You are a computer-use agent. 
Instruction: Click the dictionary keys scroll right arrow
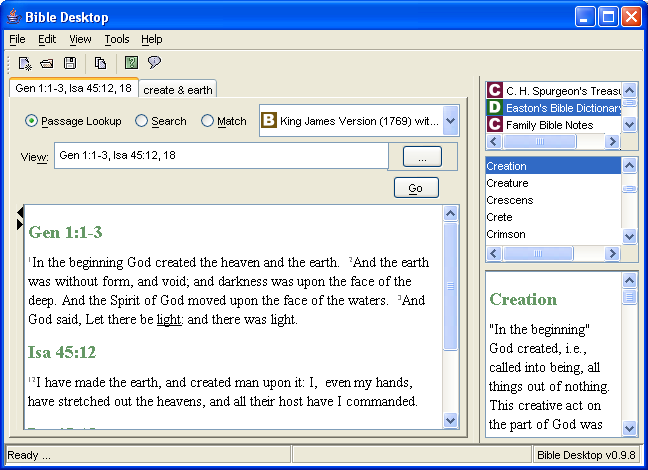[x=612, y=253]
